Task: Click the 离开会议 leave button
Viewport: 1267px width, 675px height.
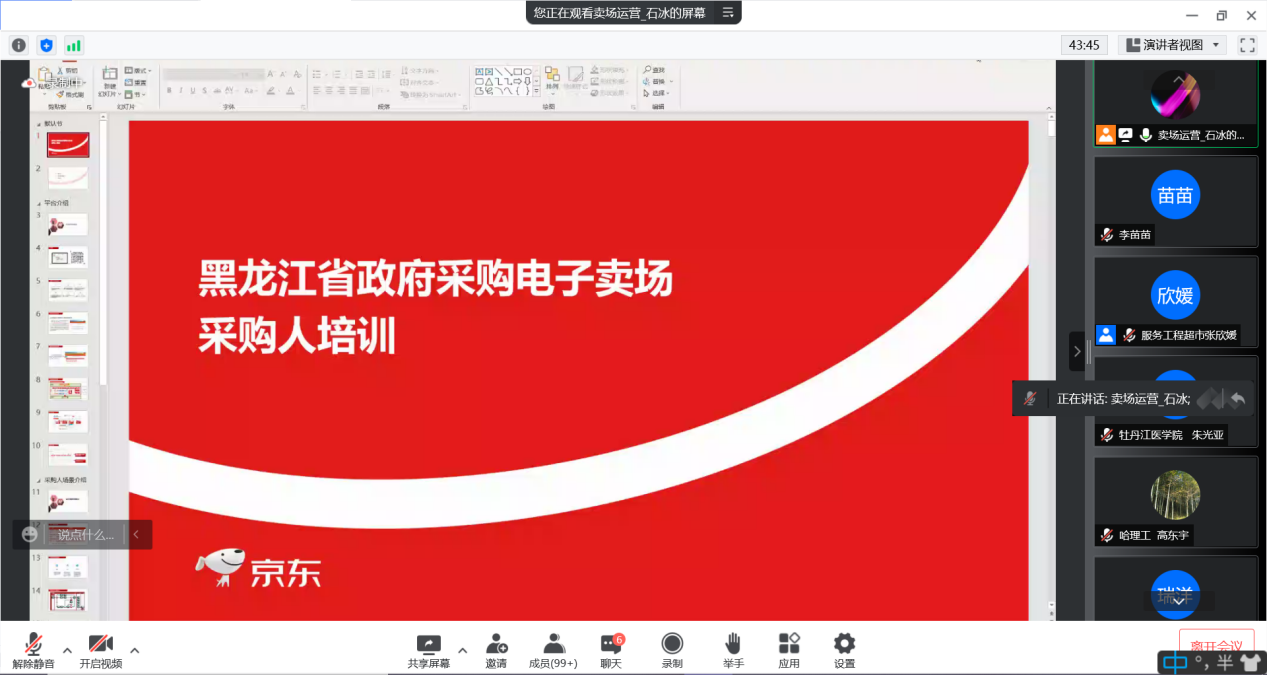Action: [1216, 645]
